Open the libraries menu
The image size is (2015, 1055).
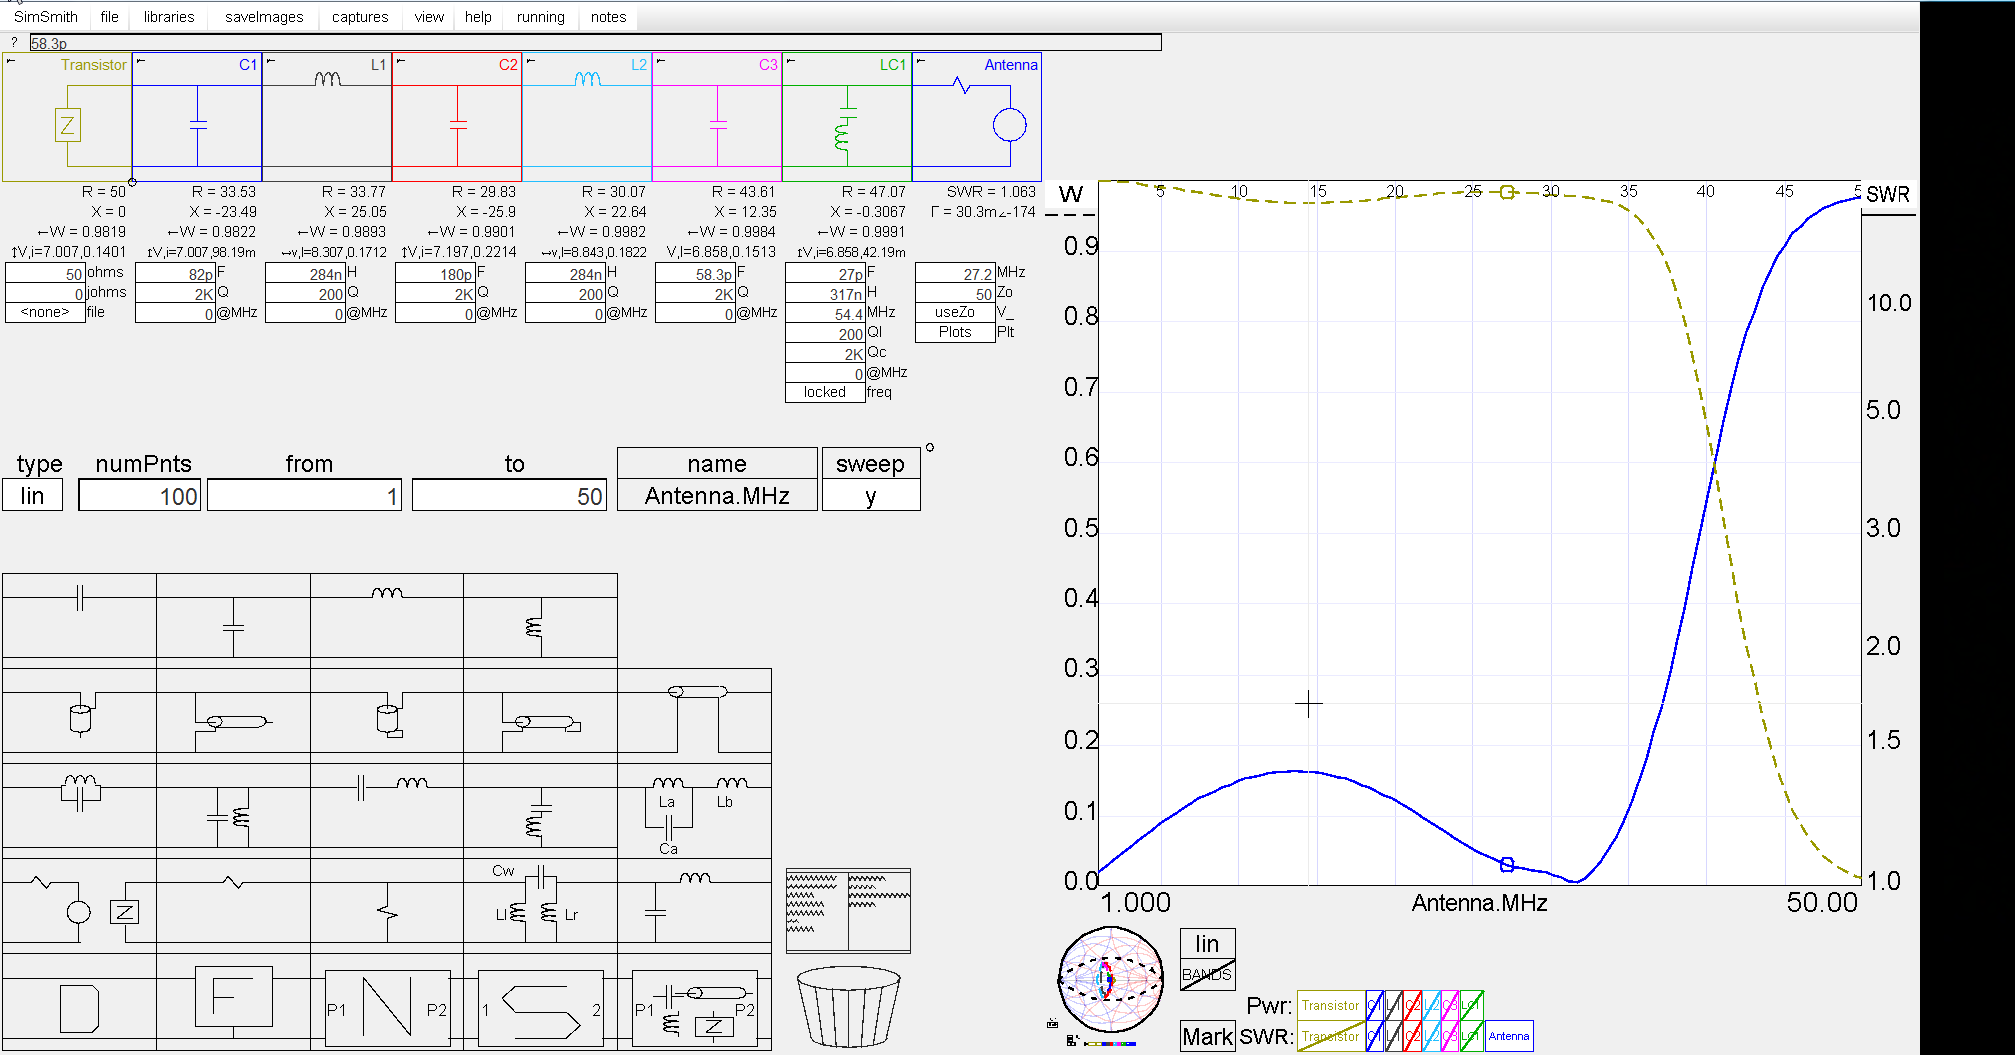pyautogui.click(x=169, y=17)
